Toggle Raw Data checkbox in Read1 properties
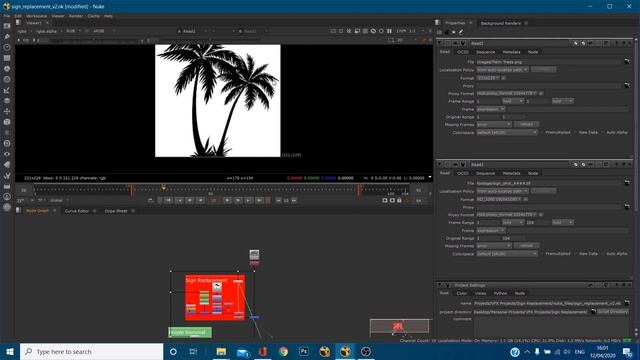640x360 pixels. [x=575, y=132]
